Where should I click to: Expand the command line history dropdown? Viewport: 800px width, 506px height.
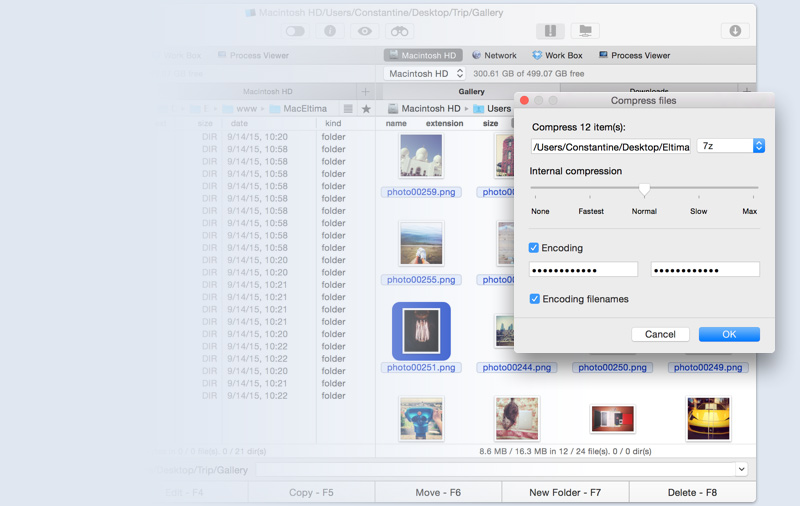[741, 469]
